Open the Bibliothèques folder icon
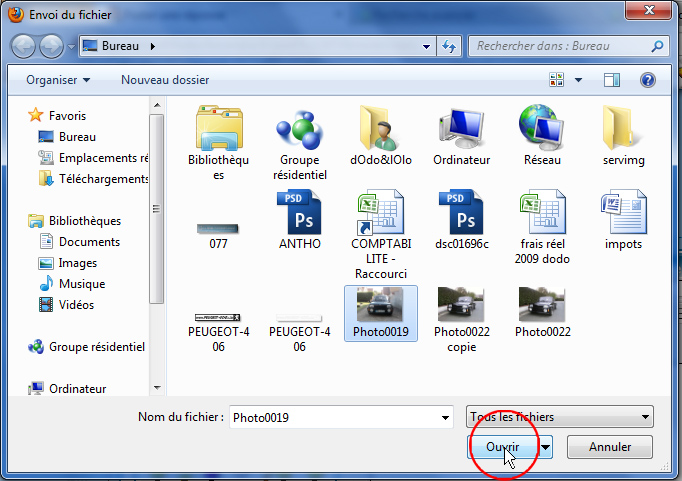The image size is (682, 481). (x=219, y=128)
